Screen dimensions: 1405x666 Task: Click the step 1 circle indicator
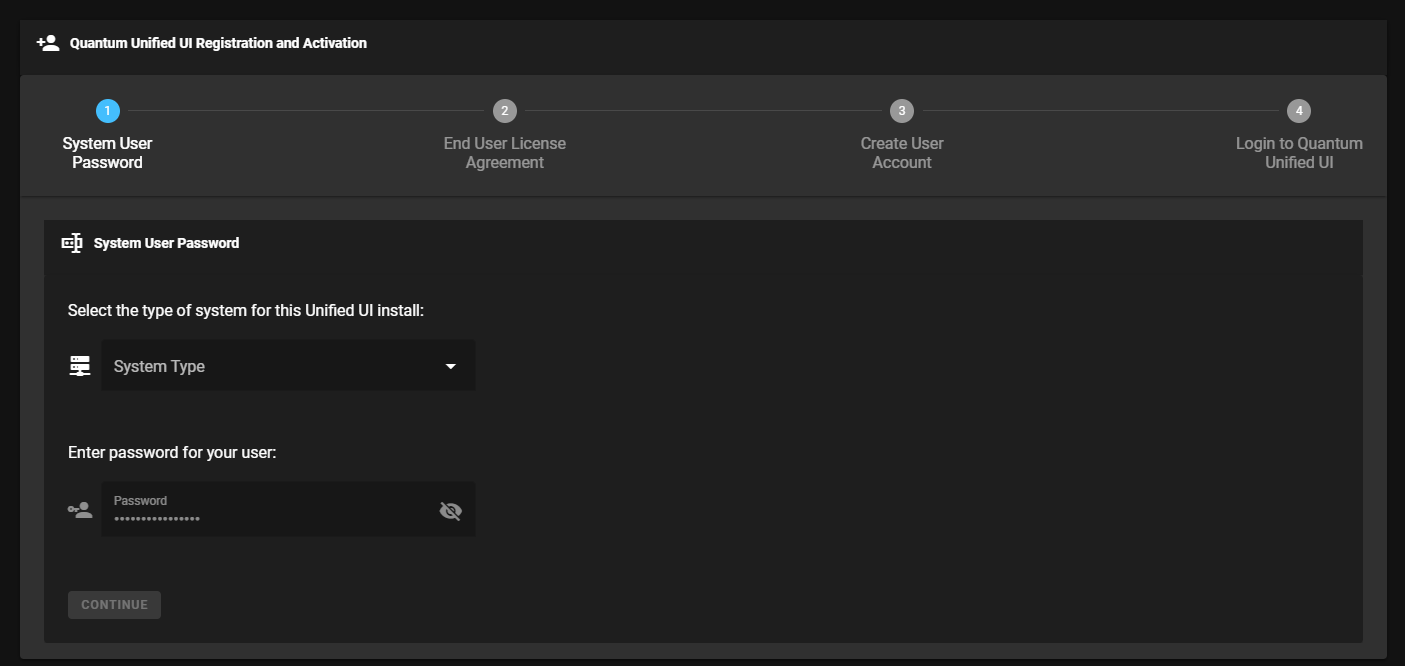[x=108, y=111]
